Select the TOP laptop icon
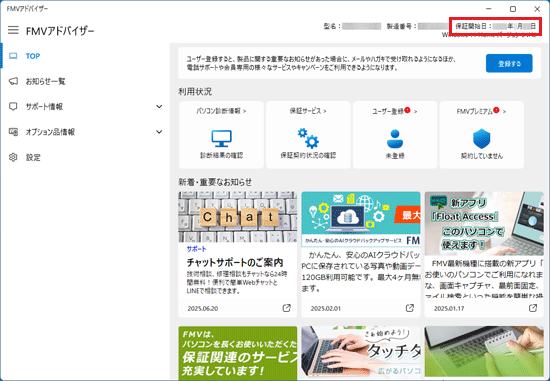This screenshot has width=550, height=381. click(x=13, y=56)
